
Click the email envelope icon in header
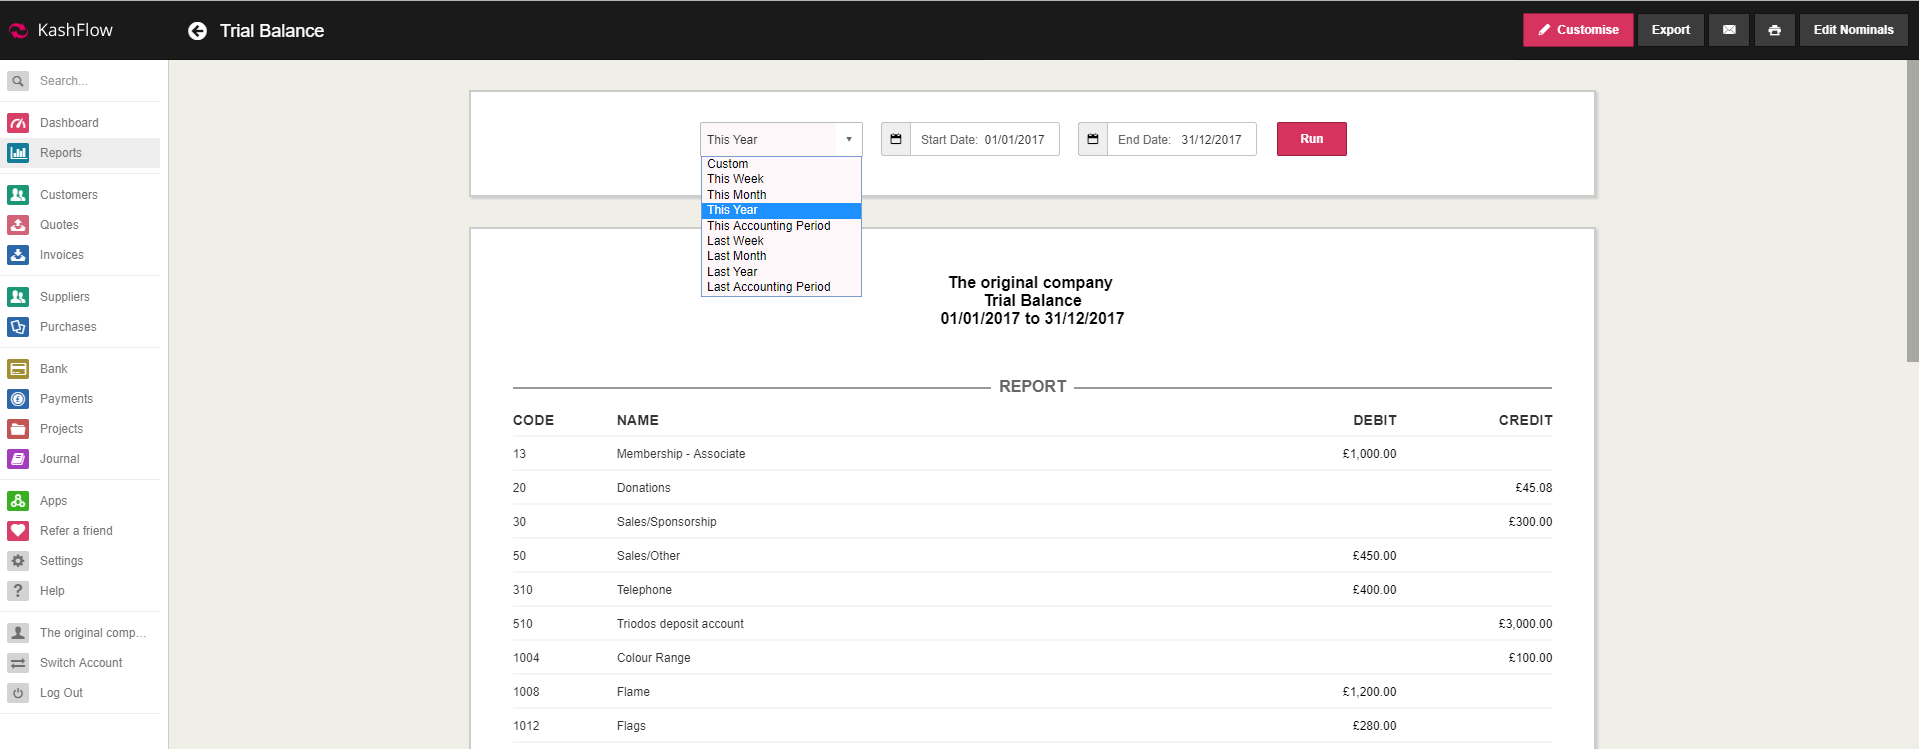pyautogui.click(x=1729, y=30)
